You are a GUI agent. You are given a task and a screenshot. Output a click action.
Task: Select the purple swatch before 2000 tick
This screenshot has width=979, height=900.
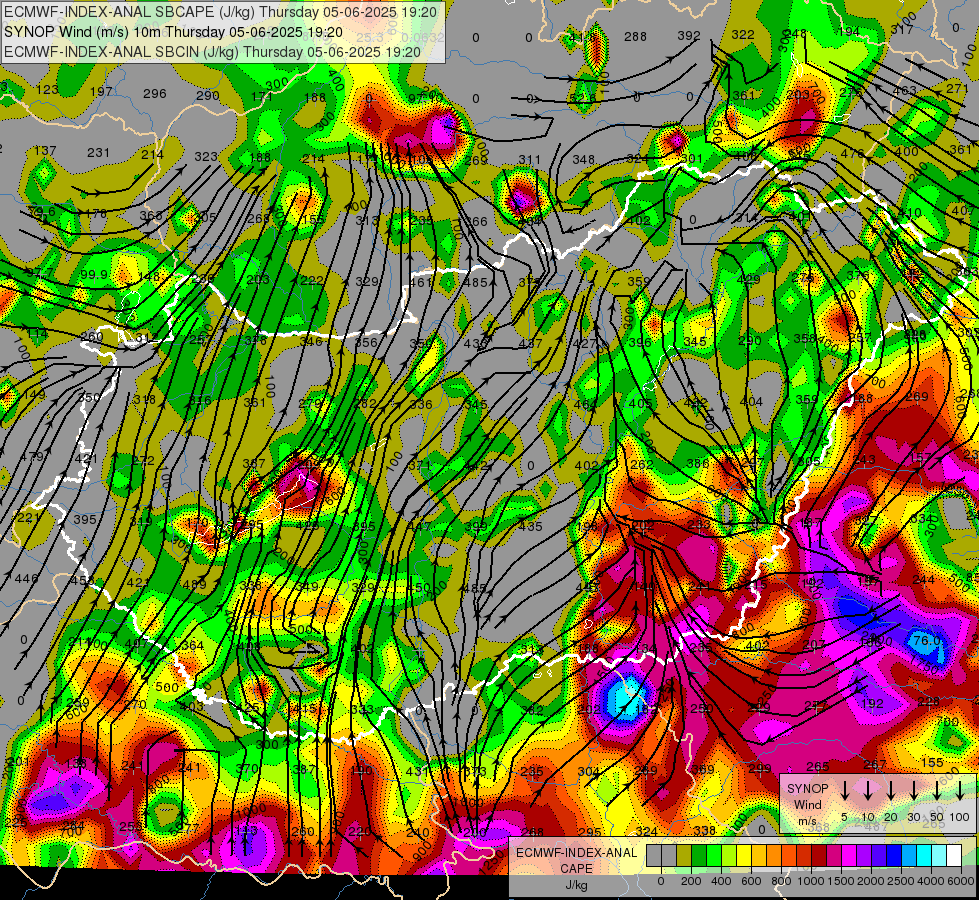pos(865,856)
